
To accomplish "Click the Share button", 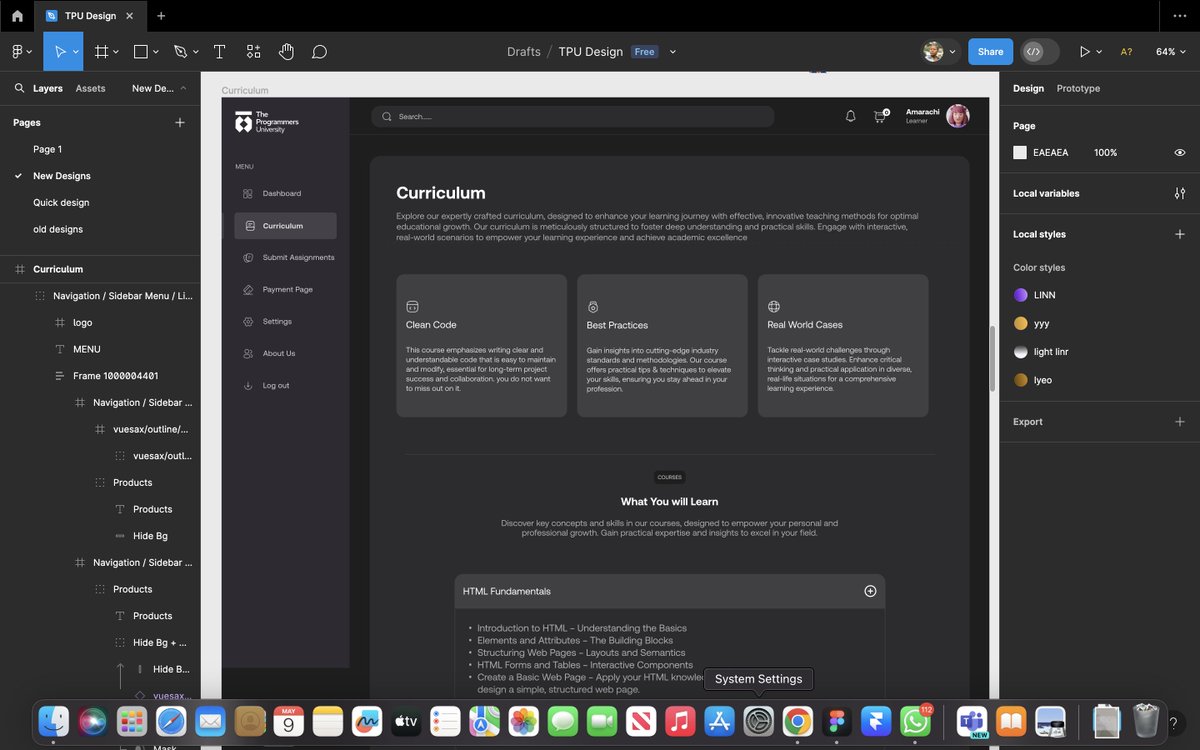I will 990,51.
